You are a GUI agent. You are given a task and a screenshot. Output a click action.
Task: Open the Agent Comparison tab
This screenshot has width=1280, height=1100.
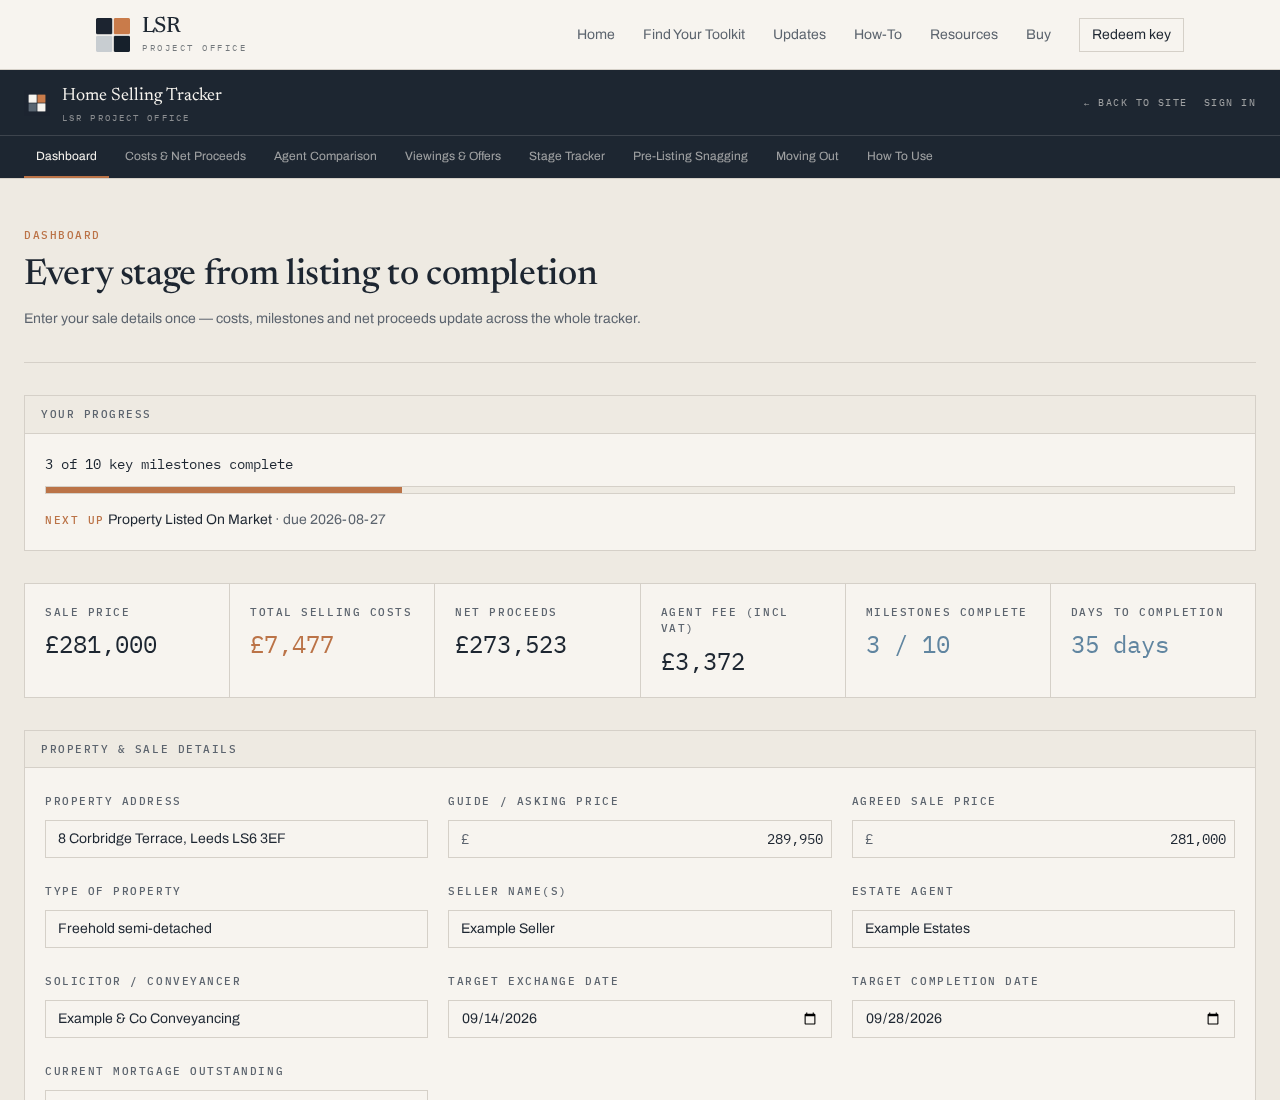click(325, 156)
